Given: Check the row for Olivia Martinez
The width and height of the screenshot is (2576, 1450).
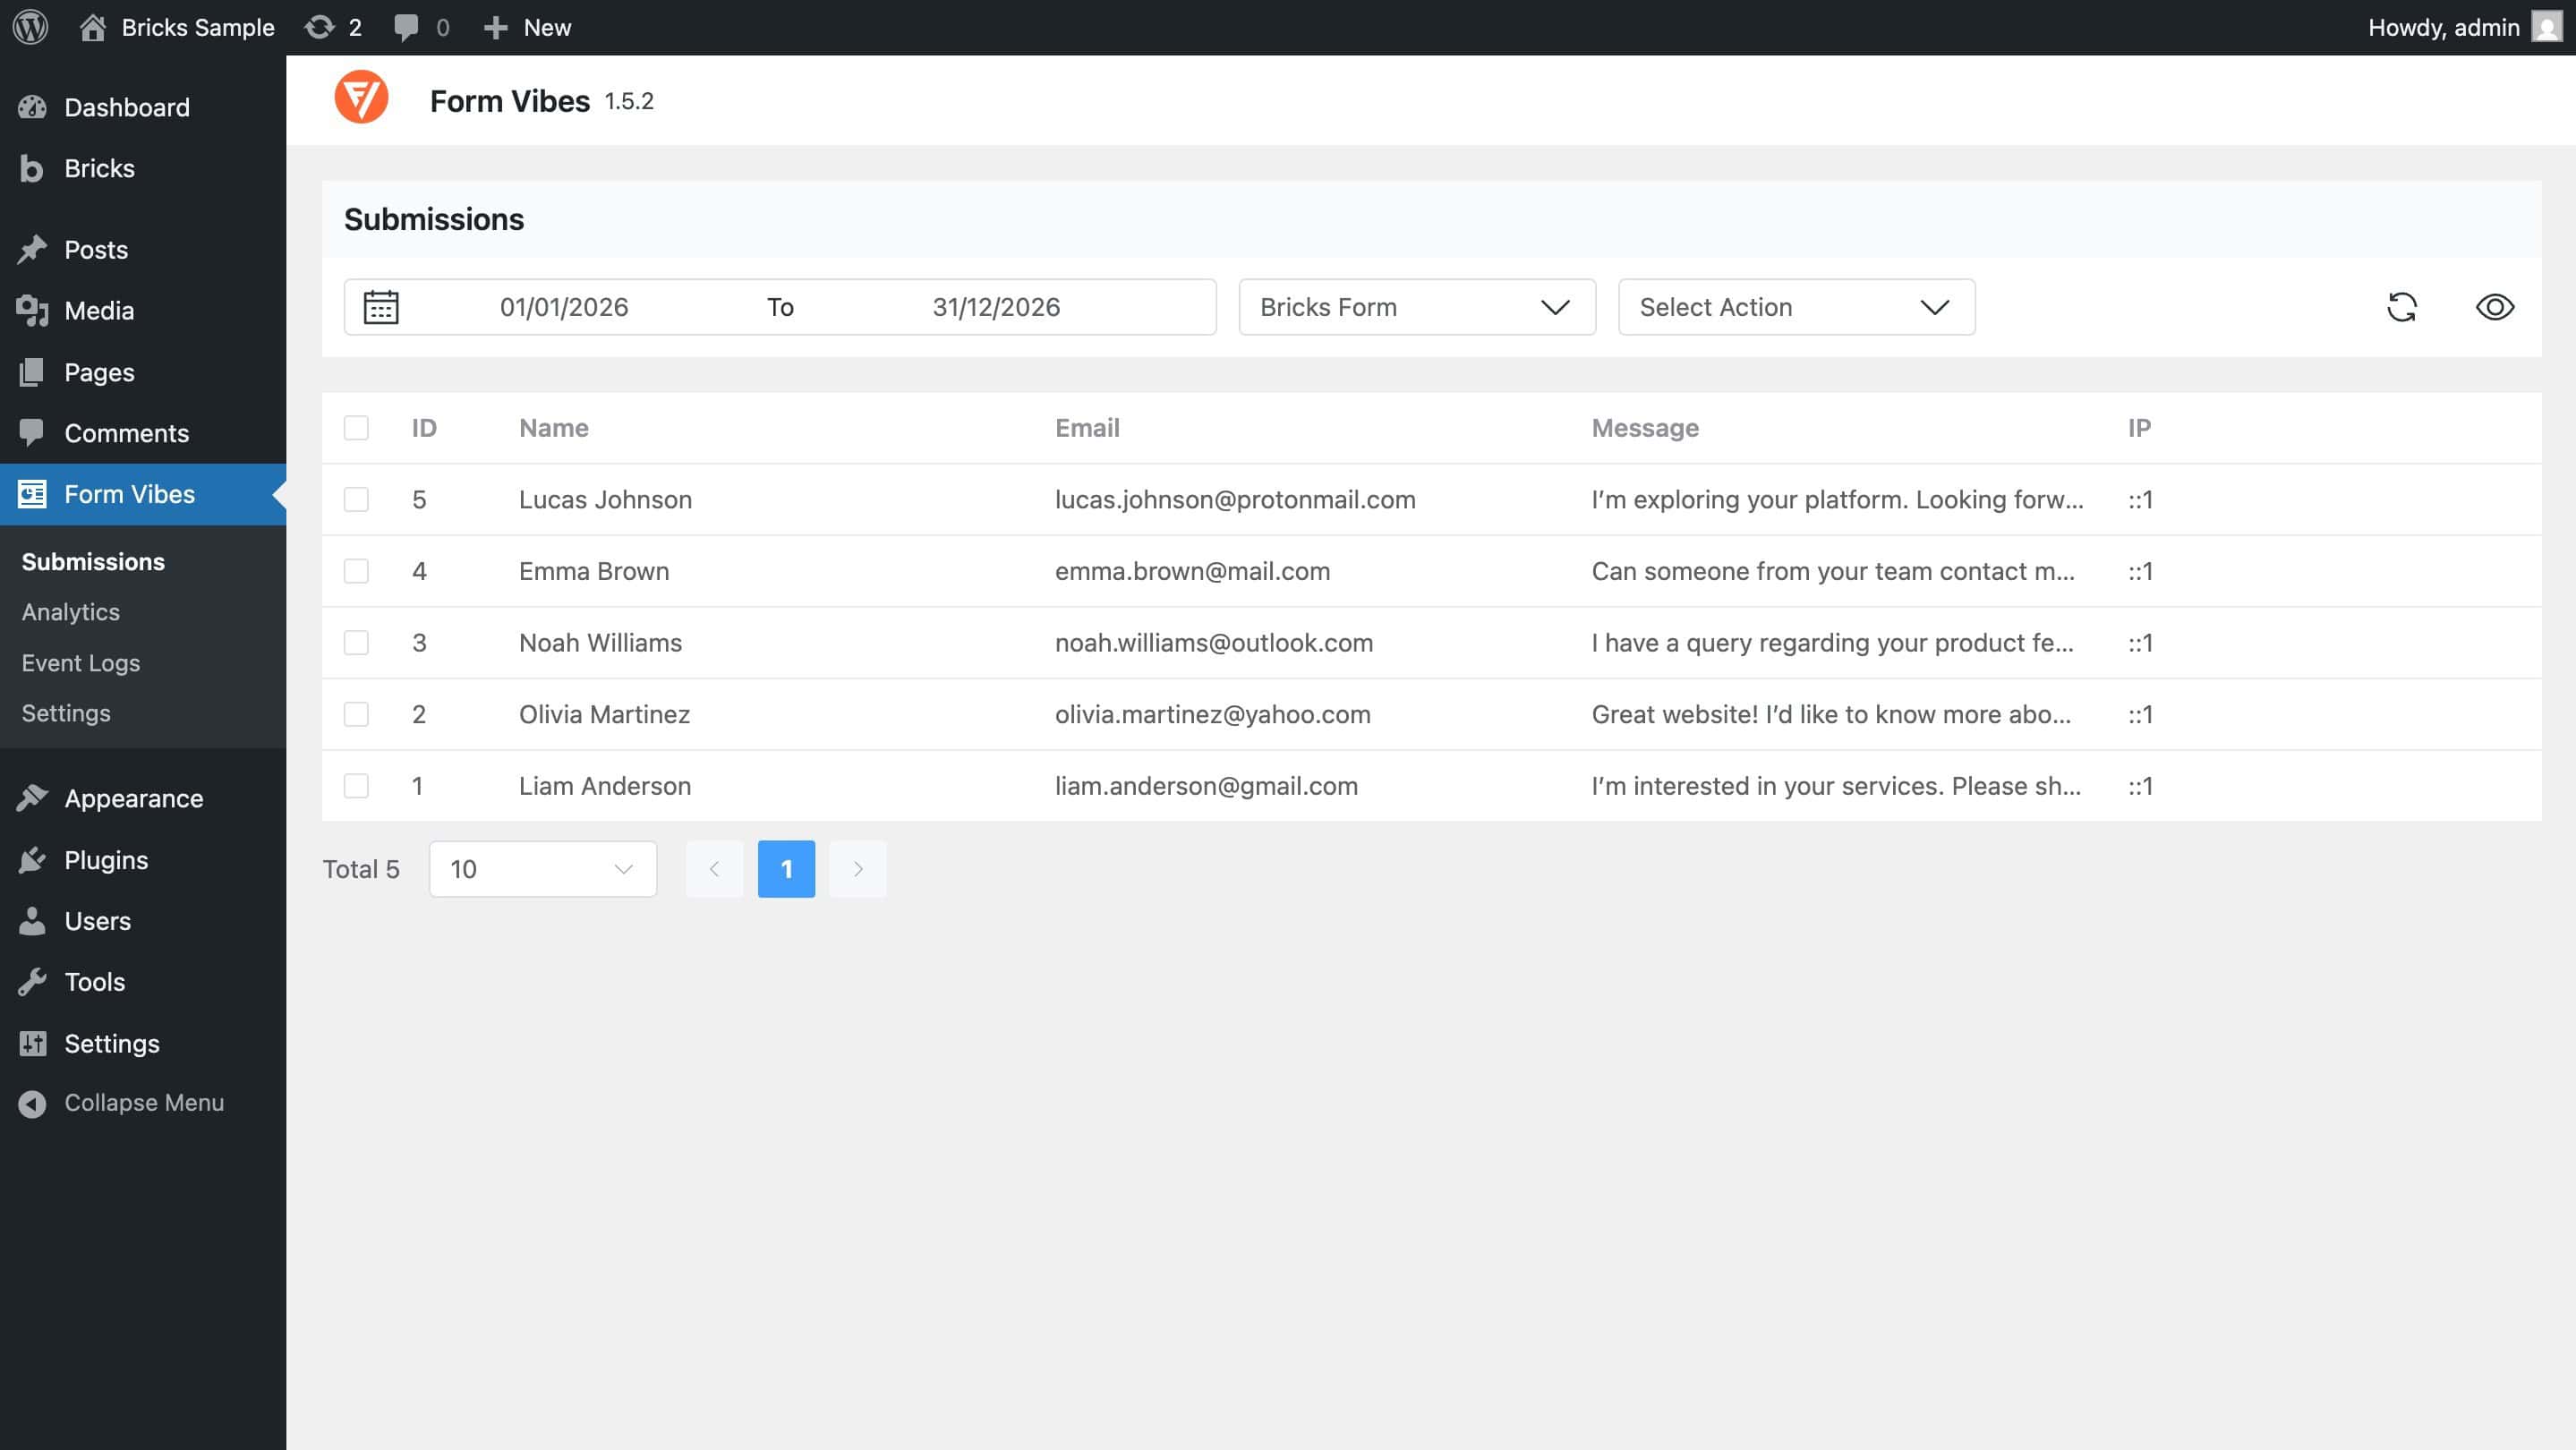Looking at the screenshot, I should tap(356, 714).
